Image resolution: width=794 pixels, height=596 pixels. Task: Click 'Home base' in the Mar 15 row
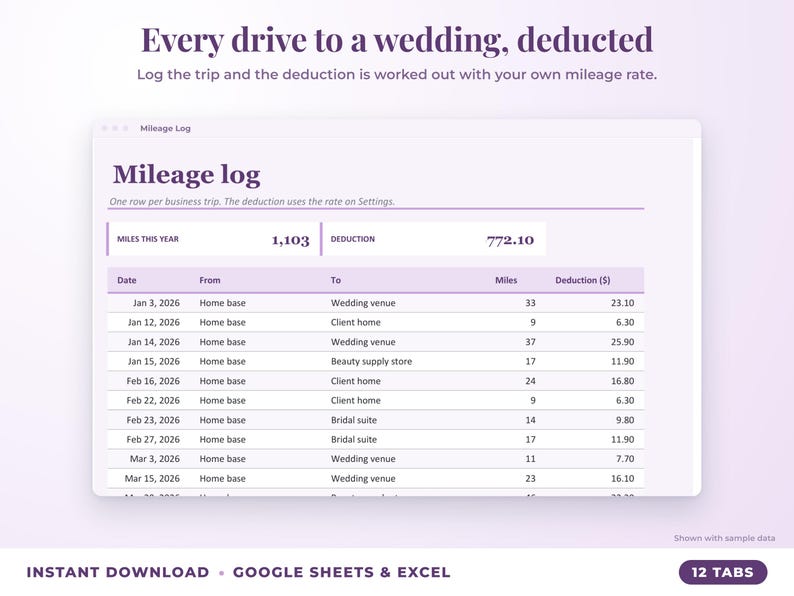(222, 478)
